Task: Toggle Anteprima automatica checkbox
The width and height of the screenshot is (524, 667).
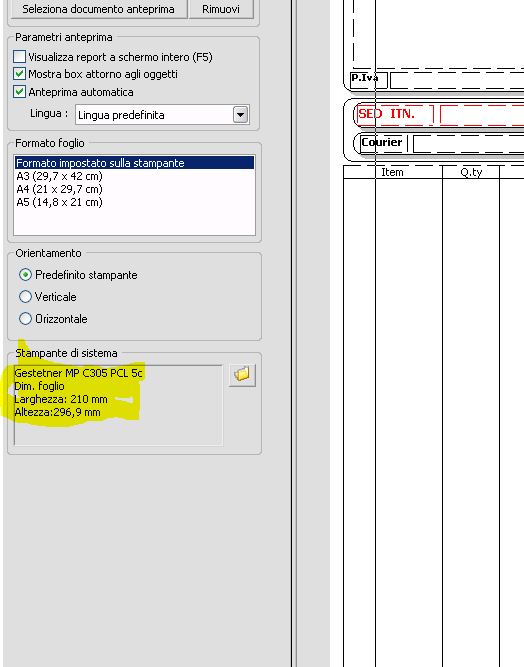Action: pos(19,92)
